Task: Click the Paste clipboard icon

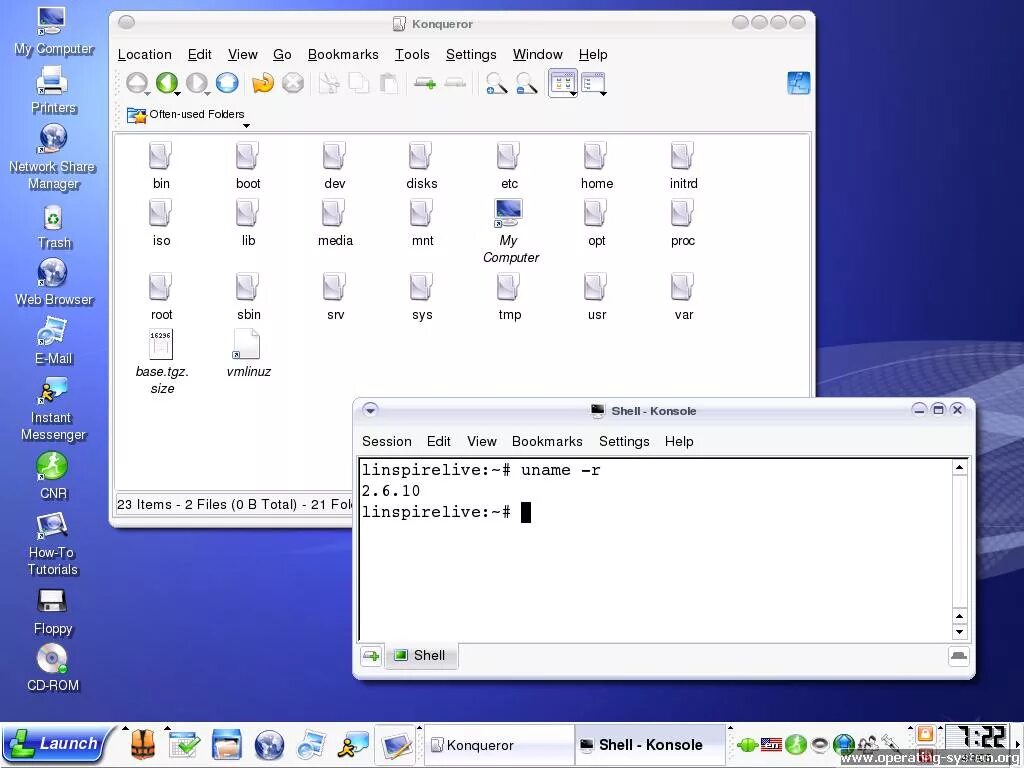Action: coord(389,84)
